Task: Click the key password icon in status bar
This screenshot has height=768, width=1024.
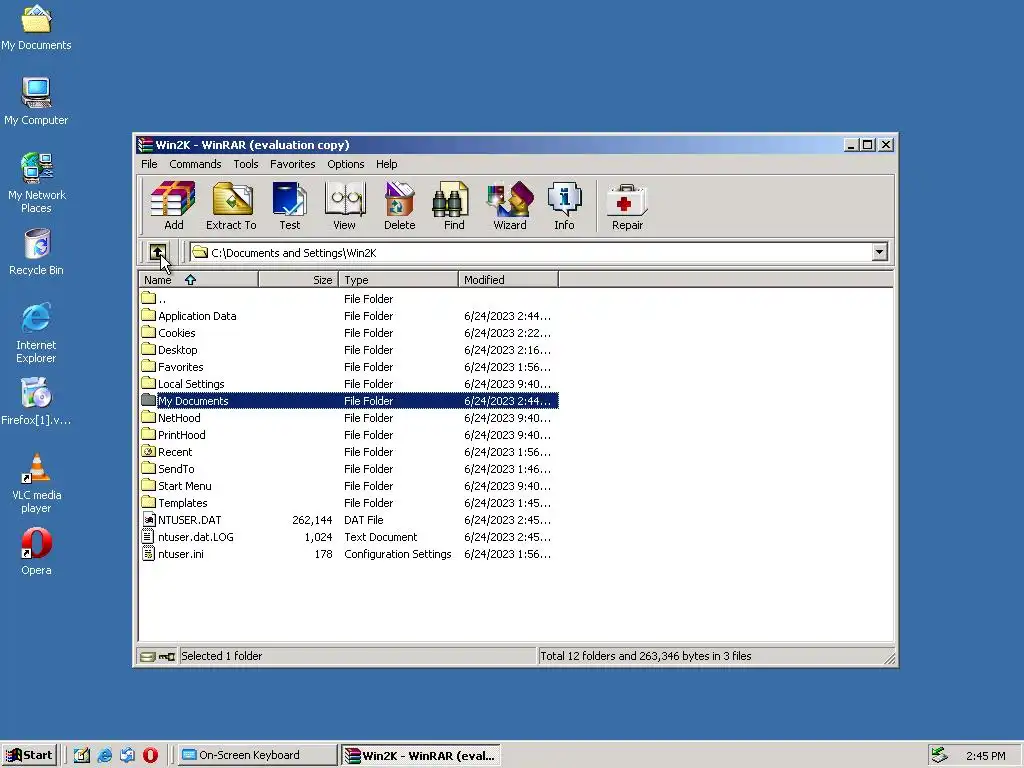Action: 167,656
